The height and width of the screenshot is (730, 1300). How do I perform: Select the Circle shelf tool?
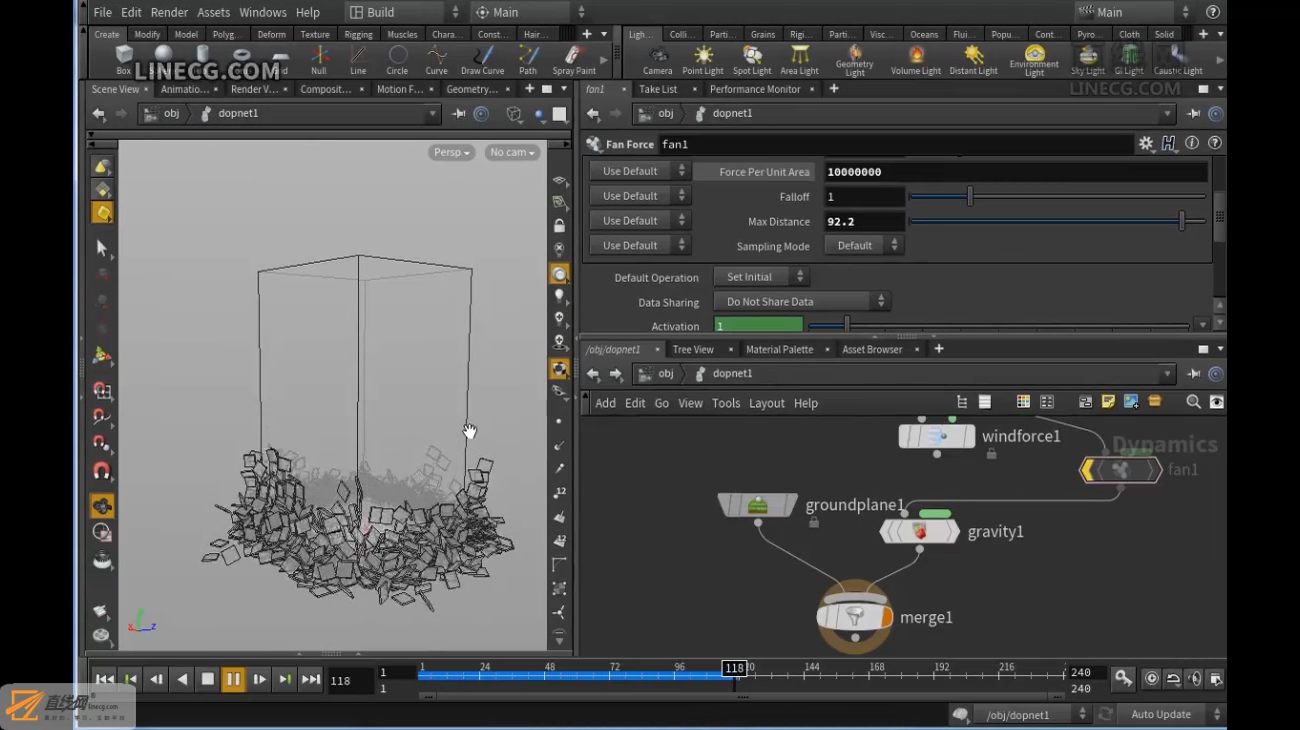[x=397, y=59]
